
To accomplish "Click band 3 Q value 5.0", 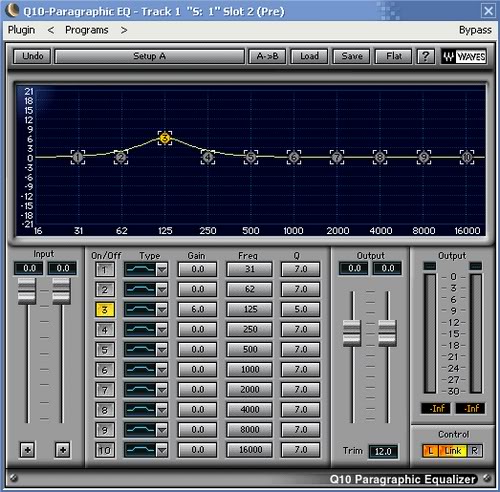I will [x=301, y=310].
